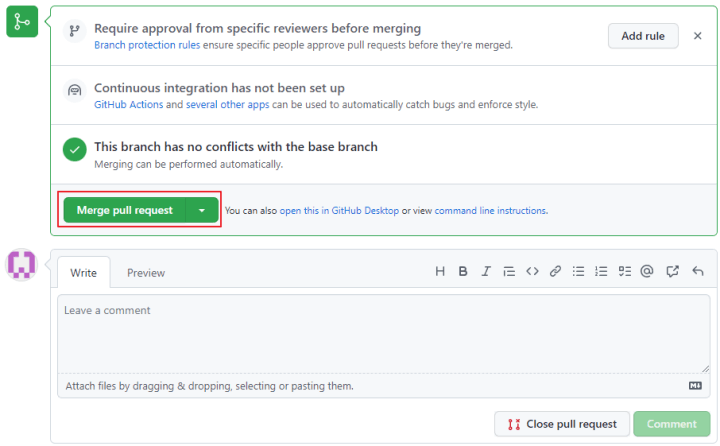Click Close pull request button

(562, 424)
